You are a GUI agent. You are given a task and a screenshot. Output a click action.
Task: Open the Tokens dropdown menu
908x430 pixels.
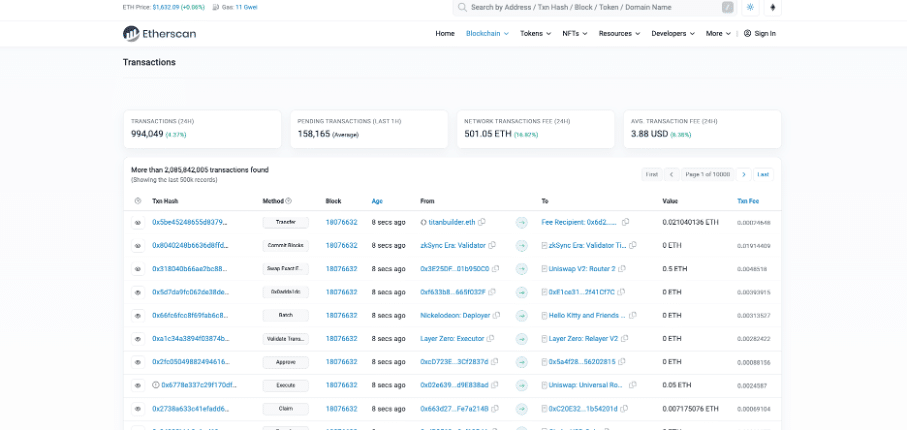(x=535, y=34)
